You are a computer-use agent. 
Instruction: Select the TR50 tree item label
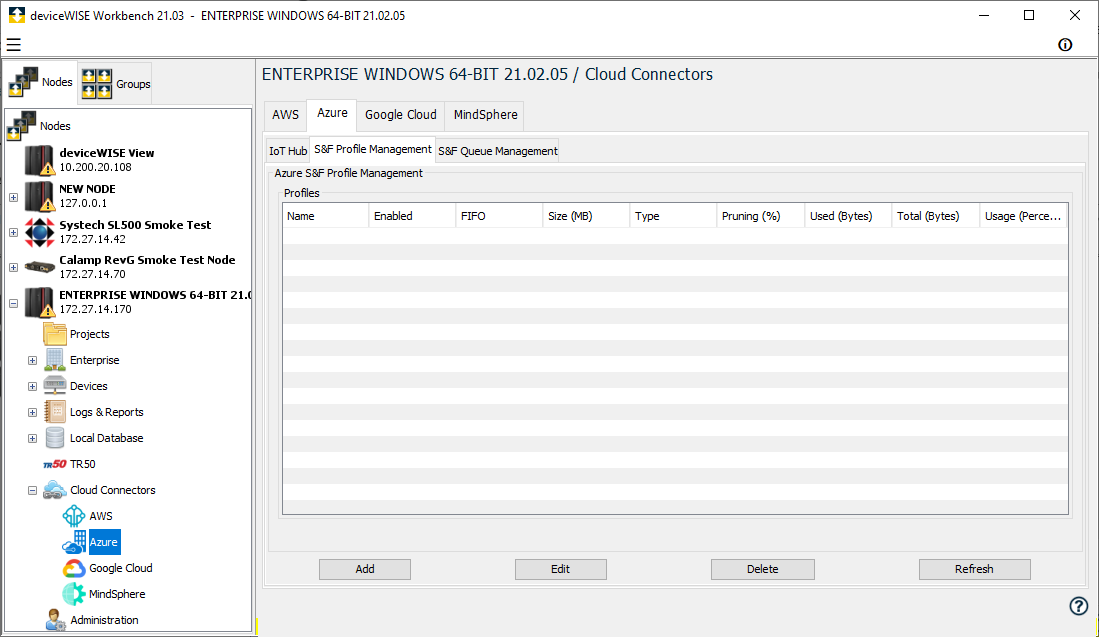point(83,464)
